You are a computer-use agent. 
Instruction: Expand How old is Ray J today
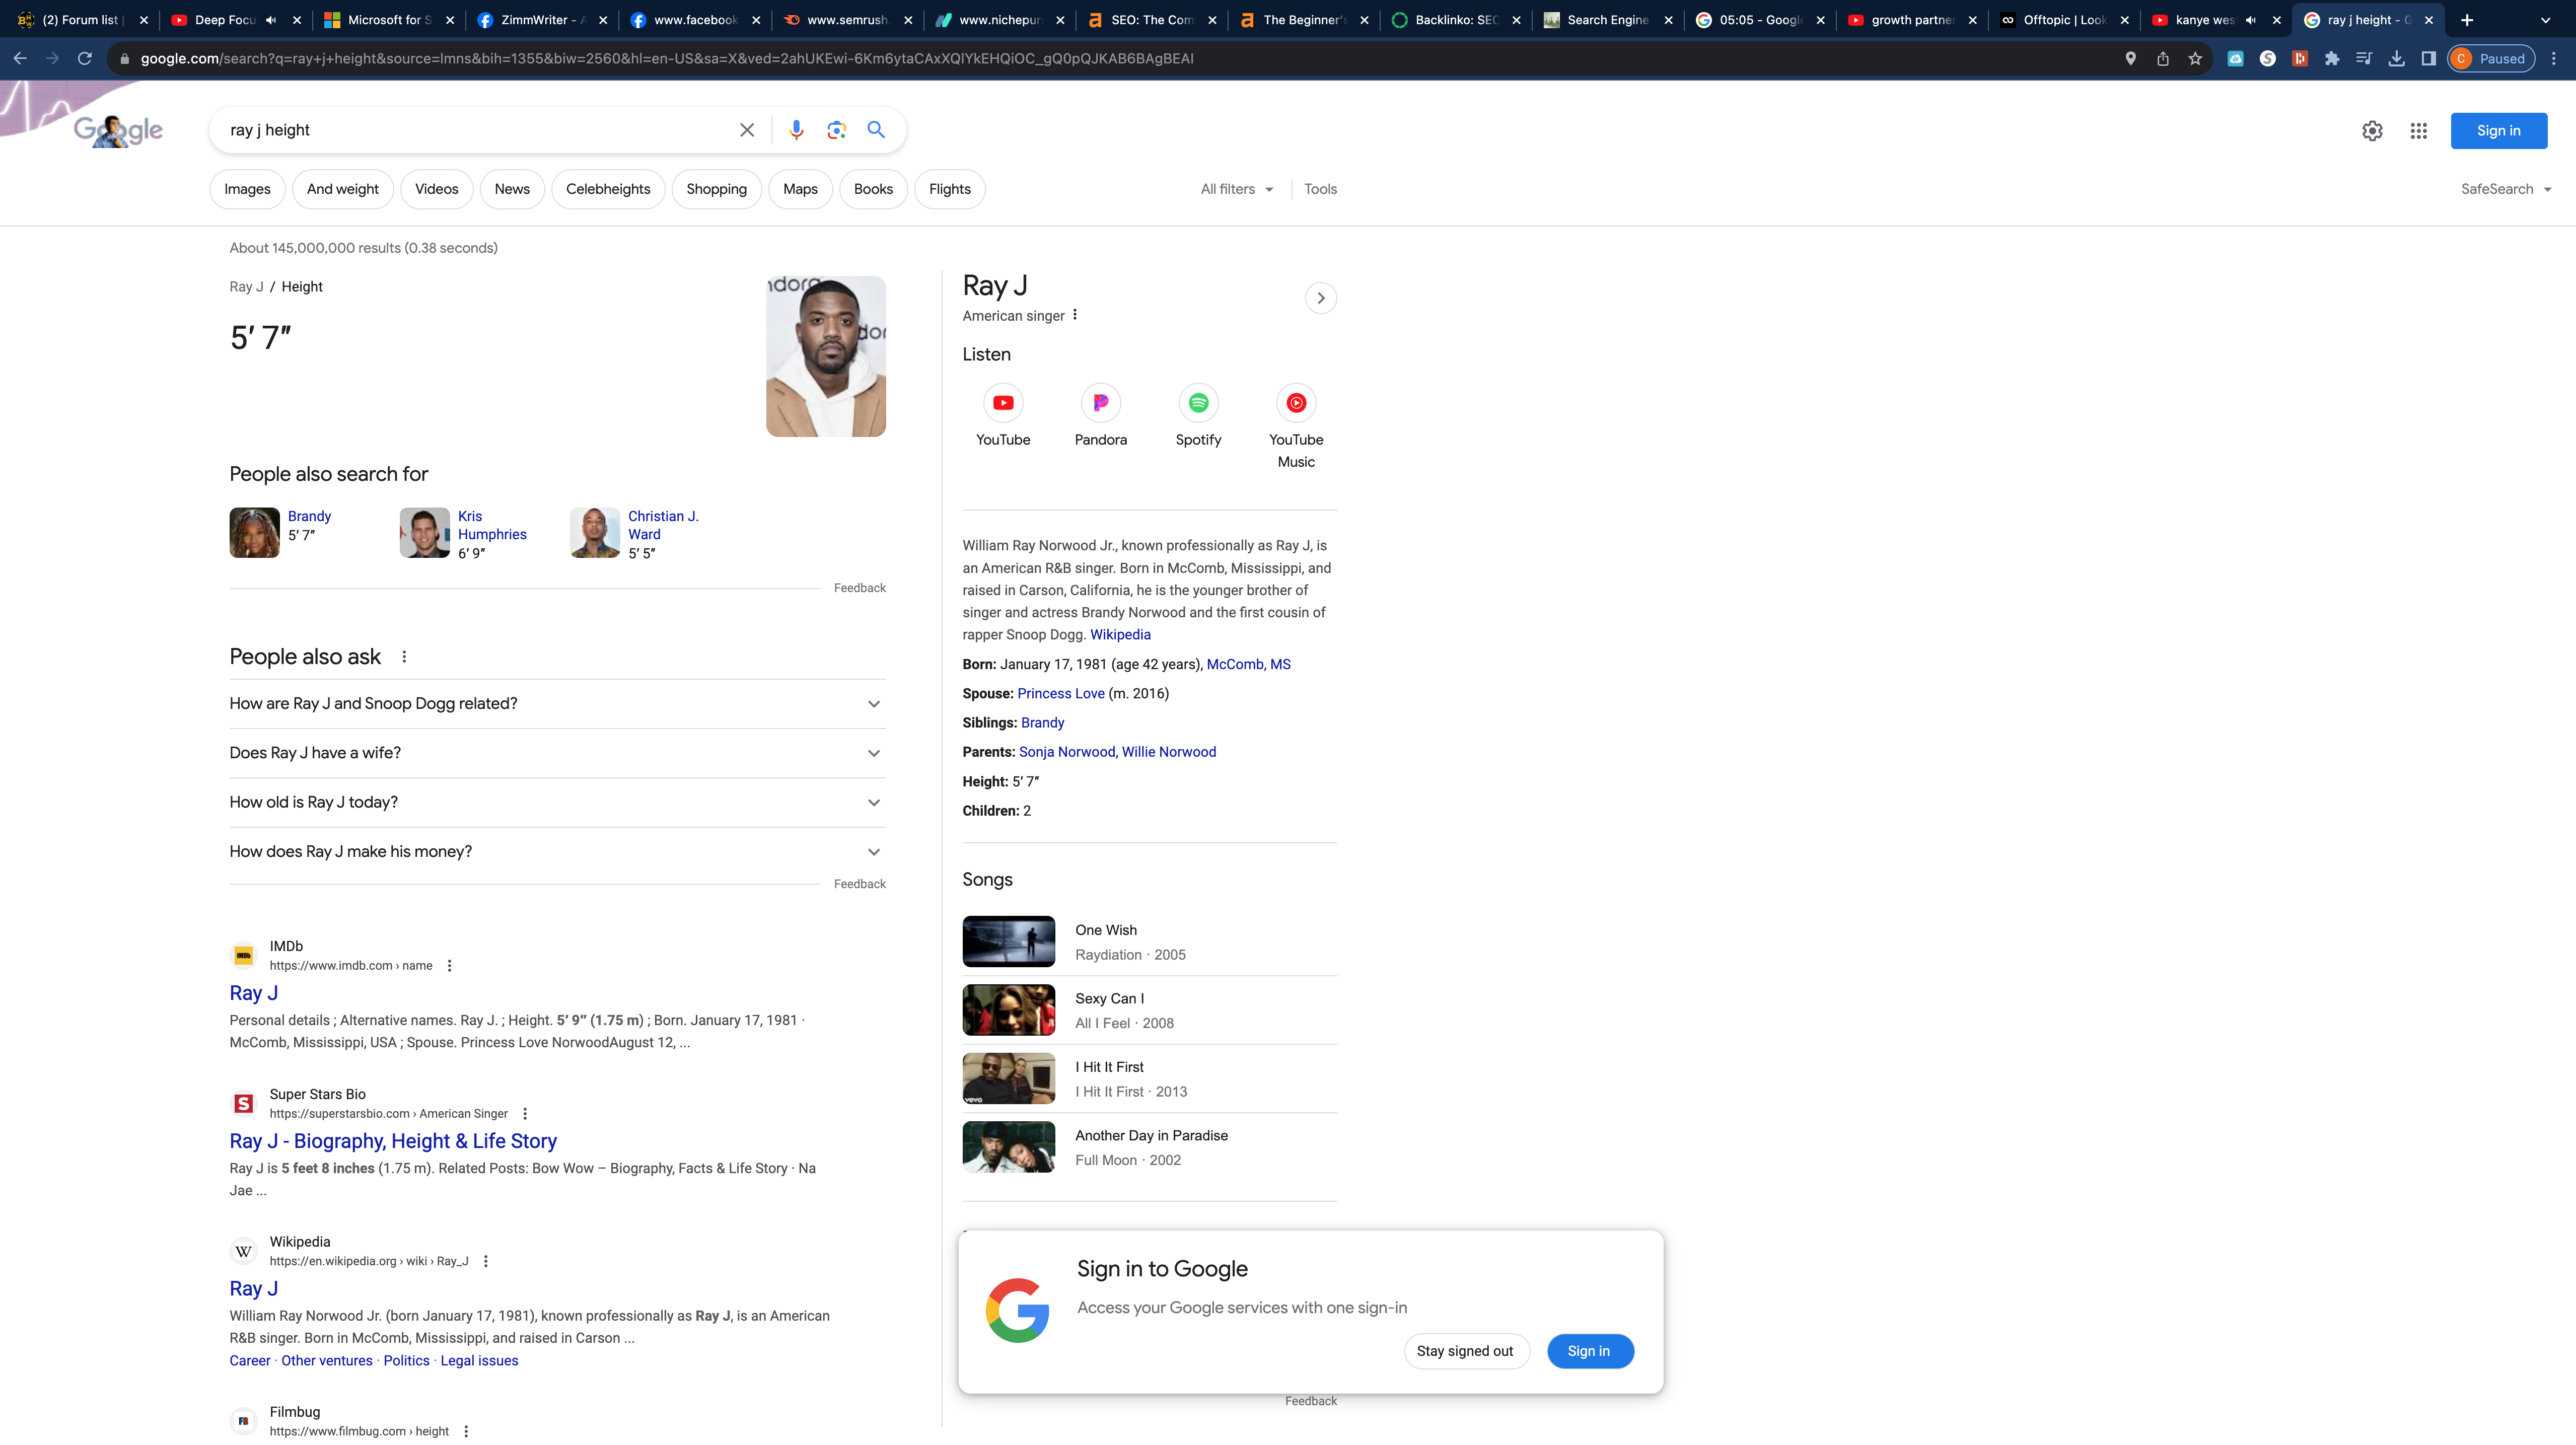click(x=557, y=802)
